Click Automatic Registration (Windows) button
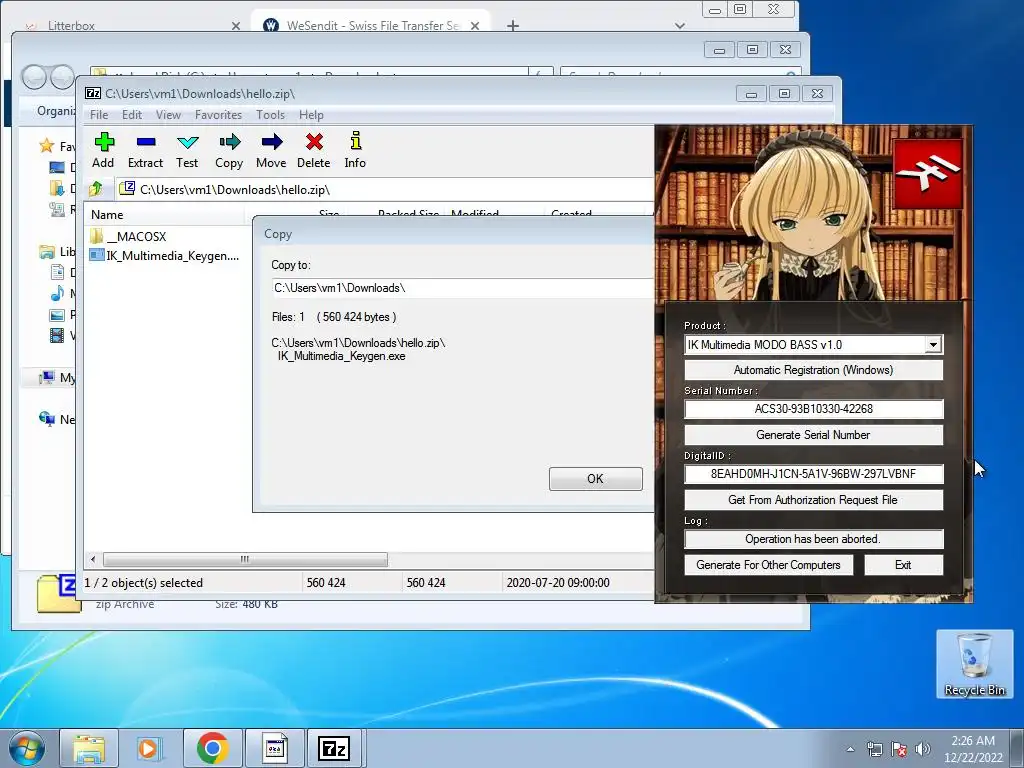The height and width of the screenshot is (768, 1024). point(814,370)
